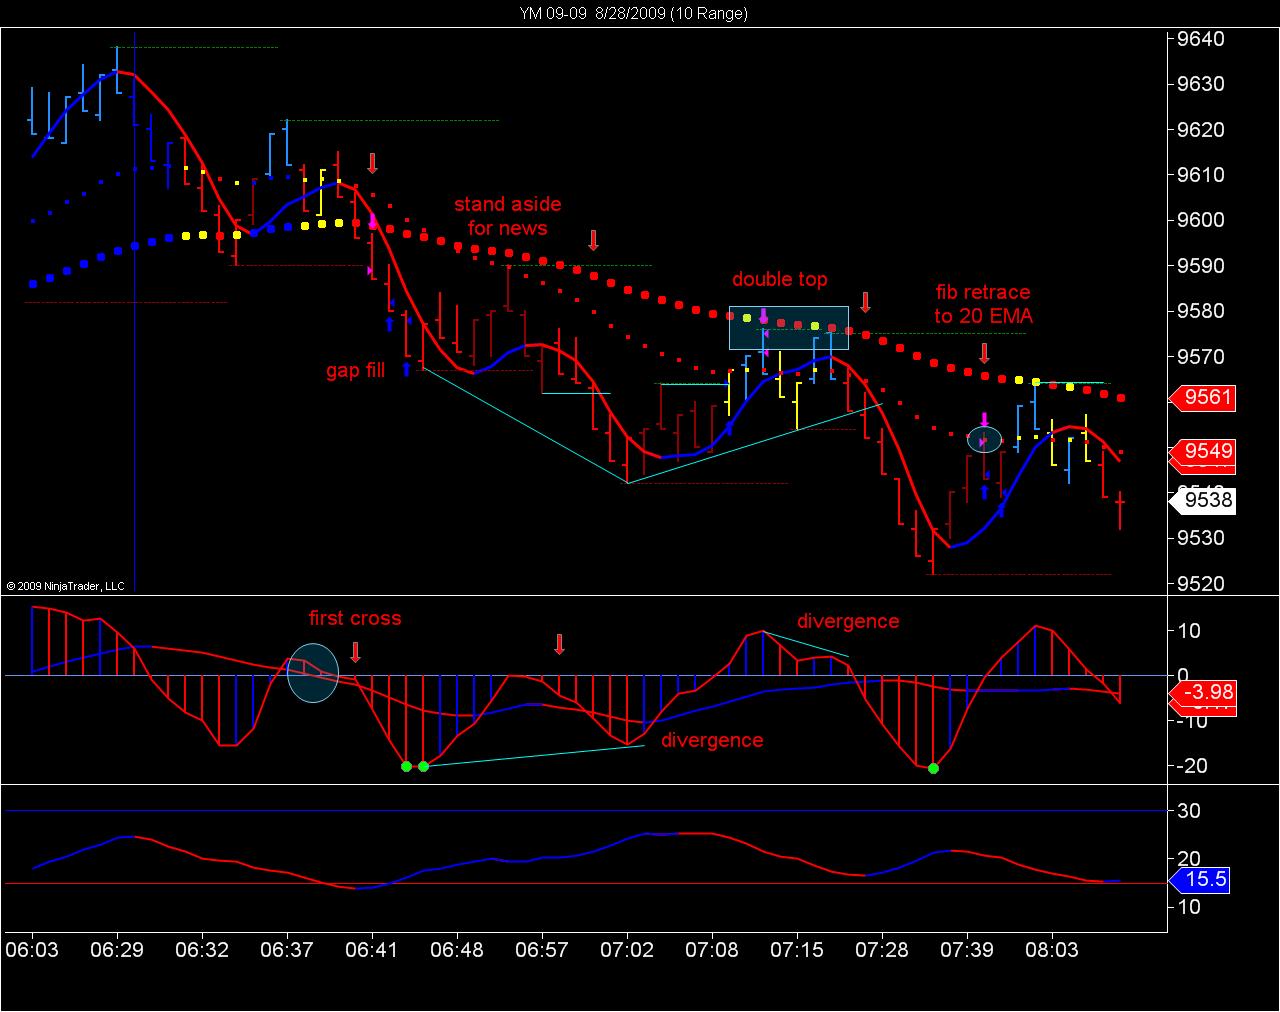Image resolution: width=1280 pixels, height=1012 pixels.
Task: Select the red 9561 price marker tag
Action: 1203,398
